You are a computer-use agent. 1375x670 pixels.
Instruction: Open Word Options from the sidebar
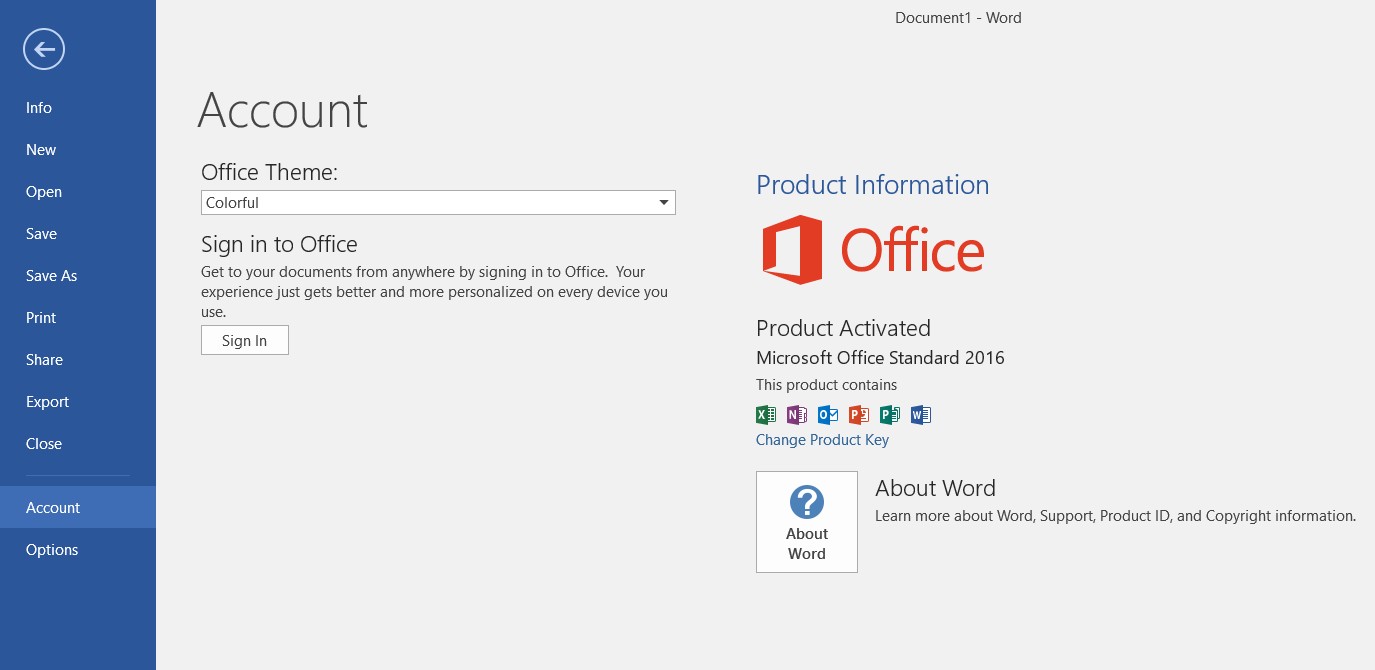pos(52,549)
